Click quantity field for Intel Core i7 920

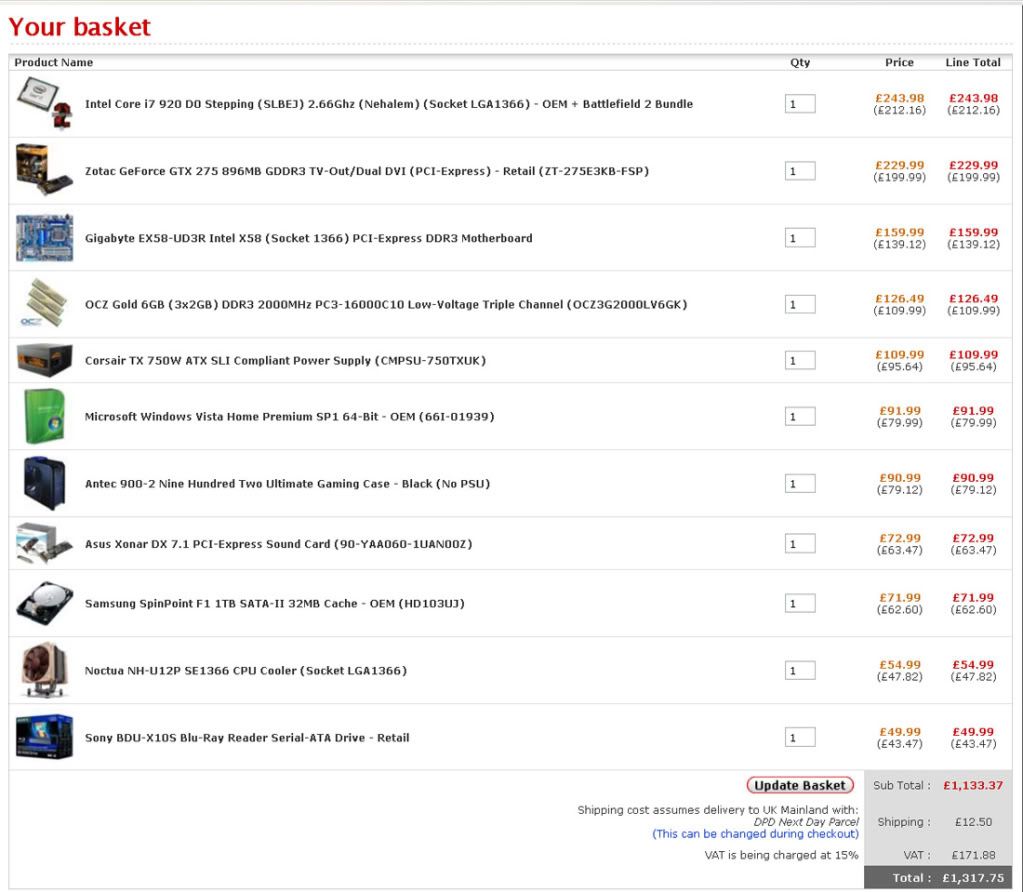(800, 104)
